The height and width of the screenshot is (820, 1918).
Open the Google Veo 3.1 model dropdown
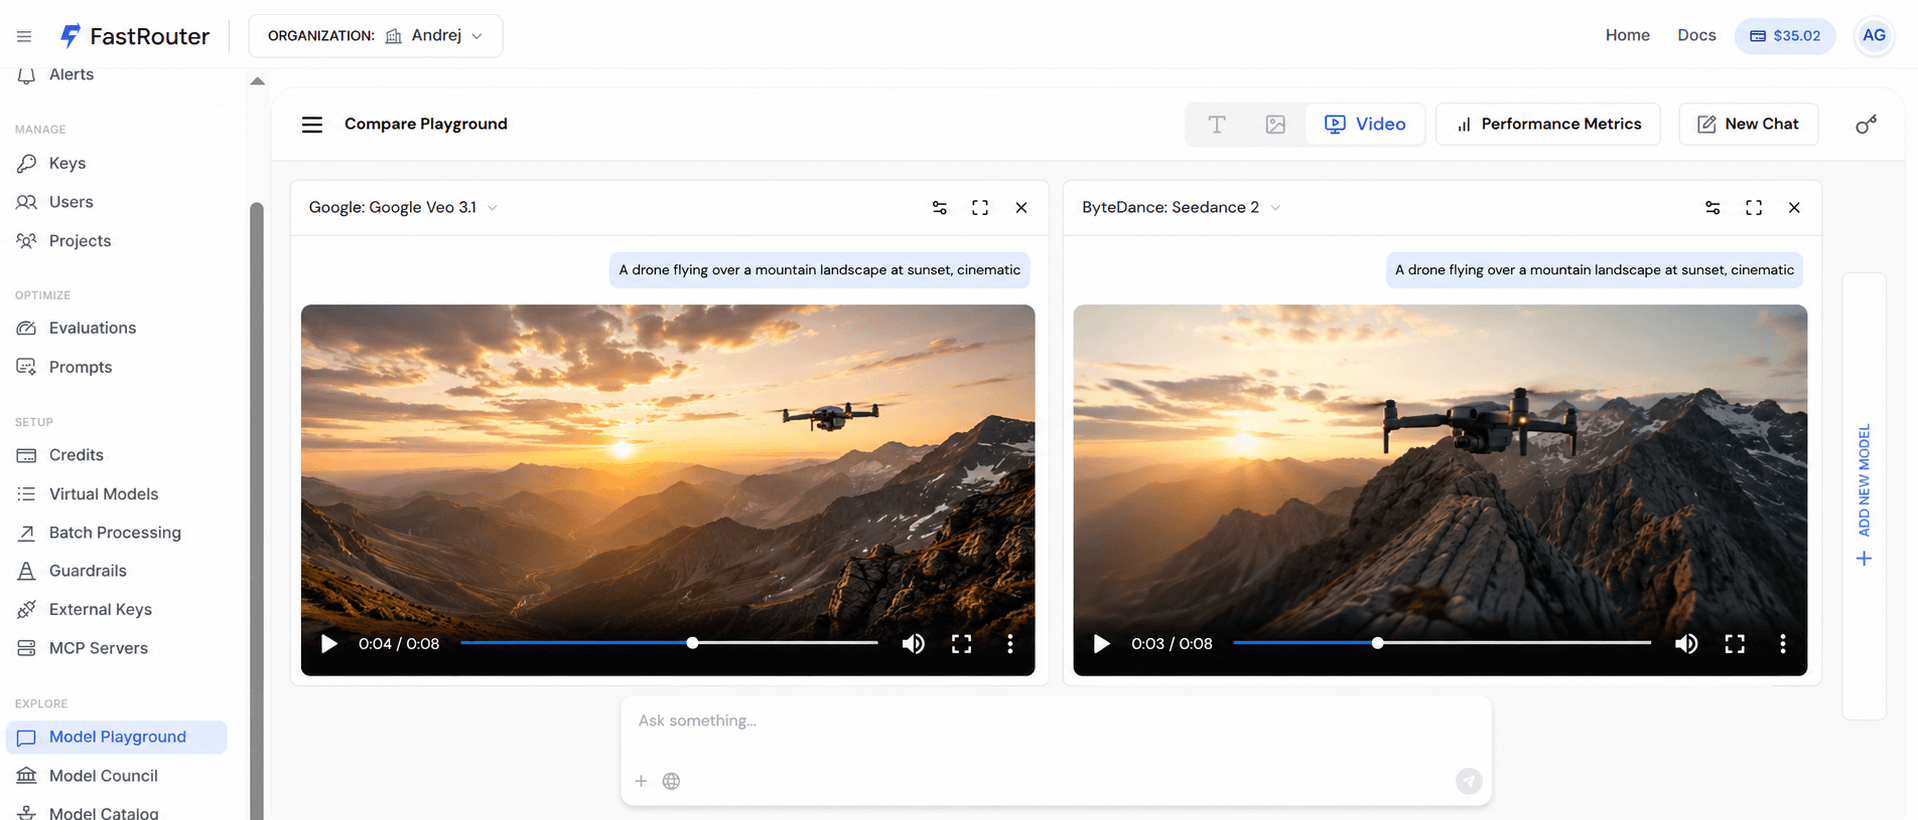pyautogui.click(x=403, y=207)
